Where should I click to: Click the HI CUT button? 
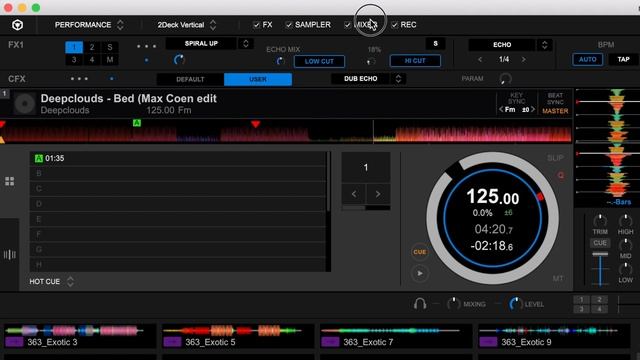point(415,61)
